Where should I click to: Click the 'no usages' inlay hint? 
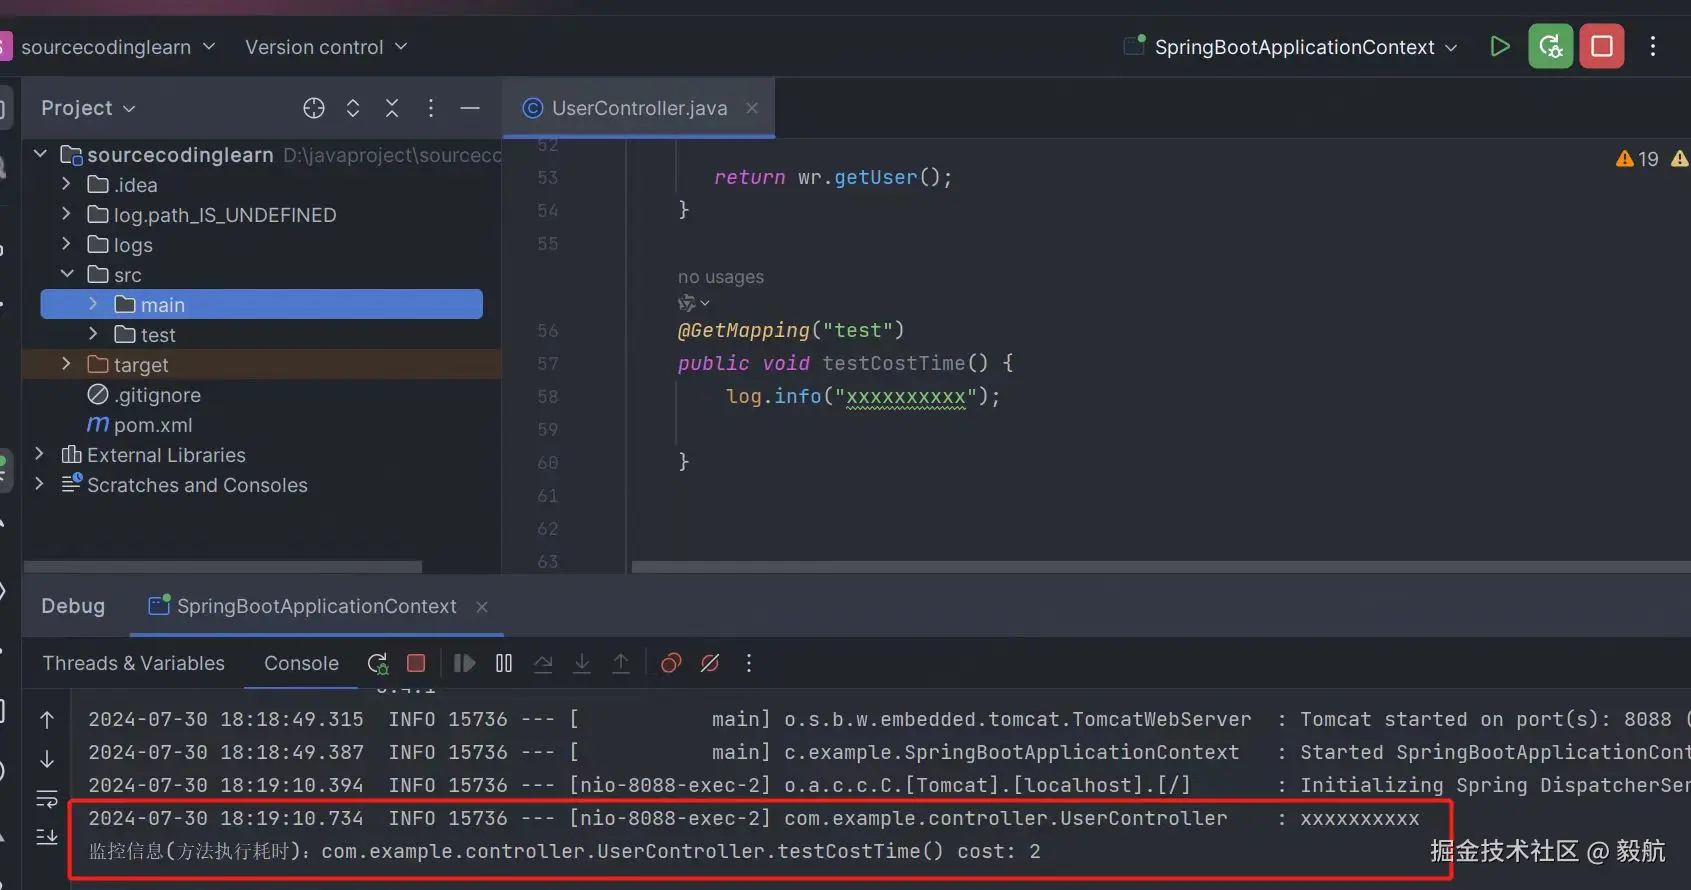[x=720, y=277]
